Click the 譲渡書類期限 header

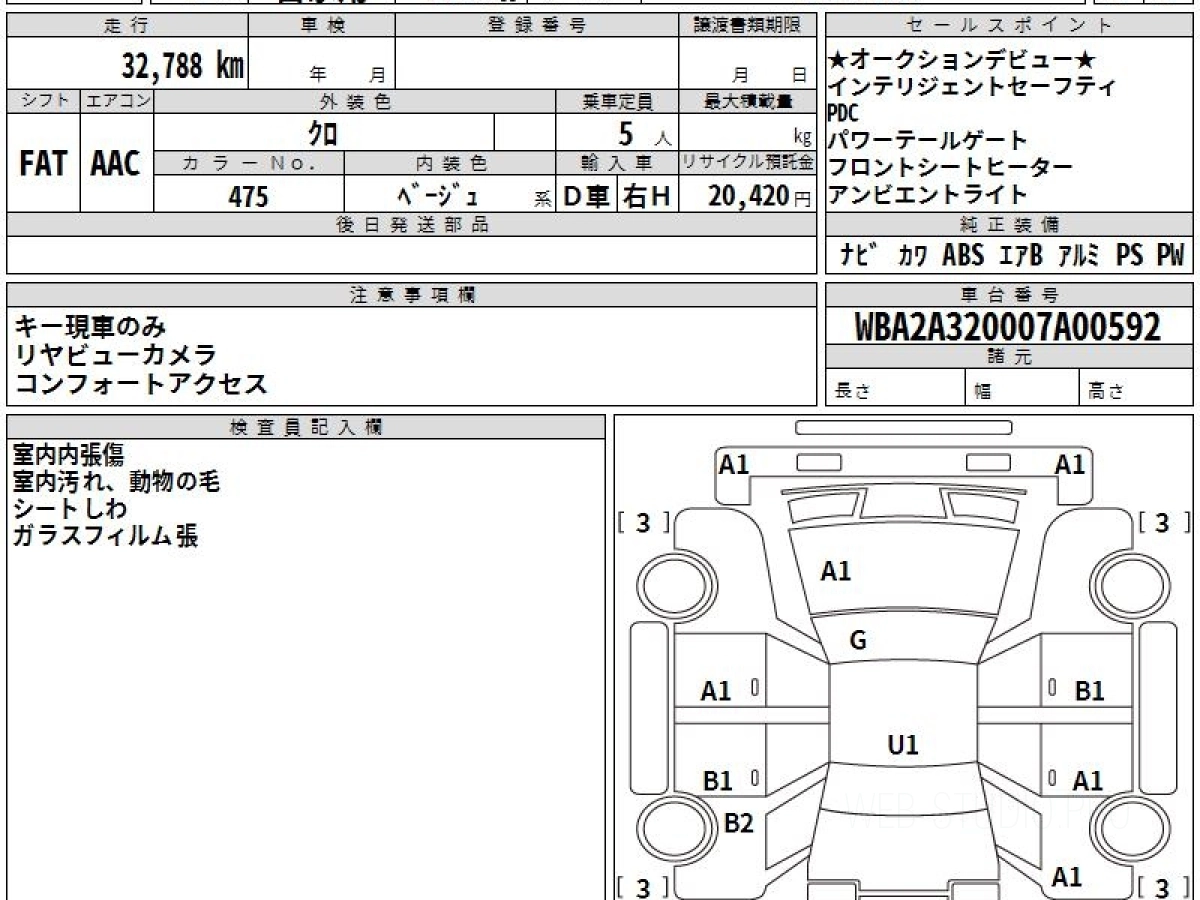tap(748, 26)
